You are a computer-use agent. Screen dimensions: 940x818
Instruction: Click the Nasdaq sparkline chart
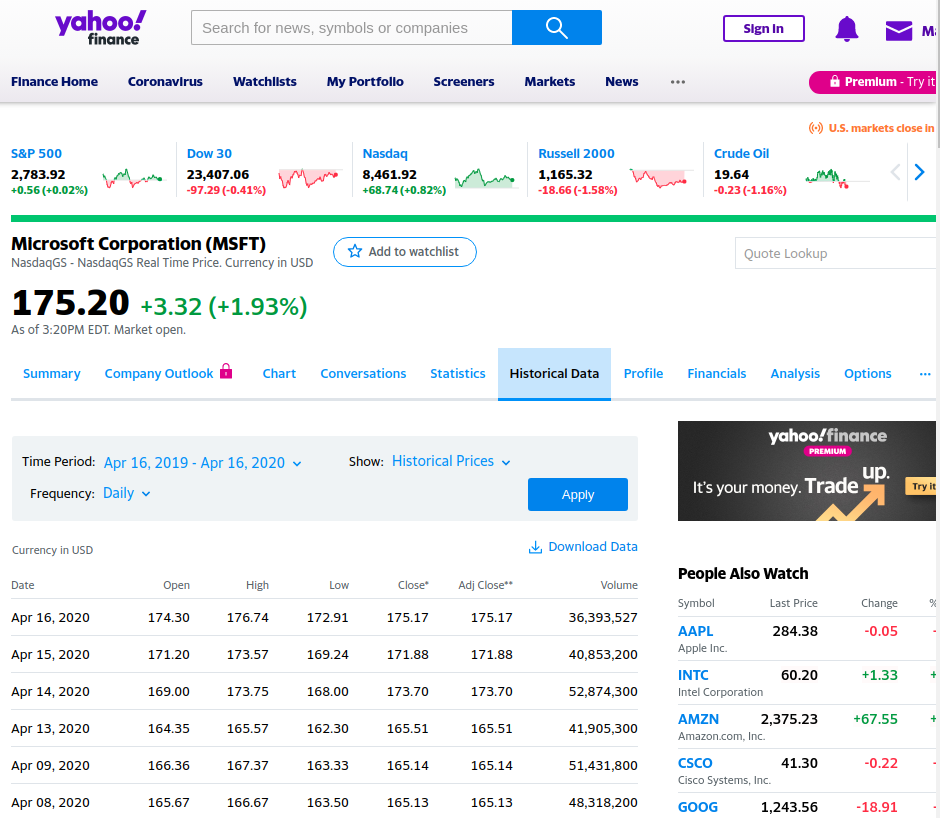(485, 178)
